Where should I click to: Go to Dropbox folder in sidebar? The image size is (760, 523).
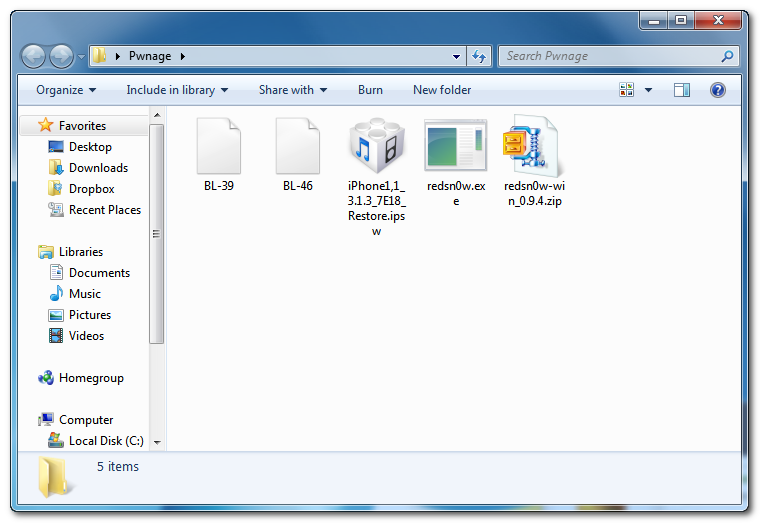[x=91, y=189]
